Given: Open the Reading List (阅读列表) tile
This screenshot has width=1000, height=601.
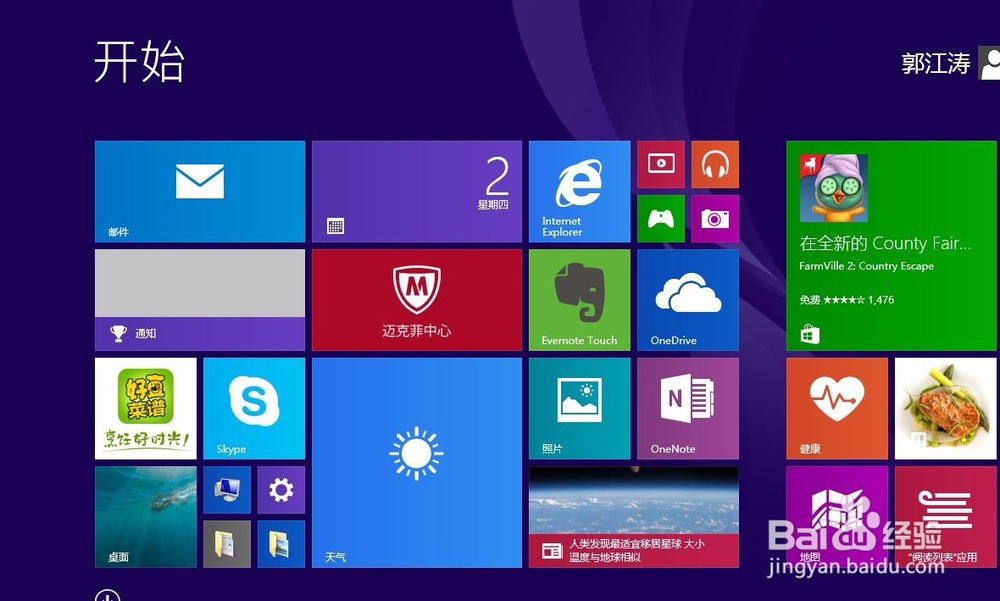Looking at the screenshot, I should 945,517.
